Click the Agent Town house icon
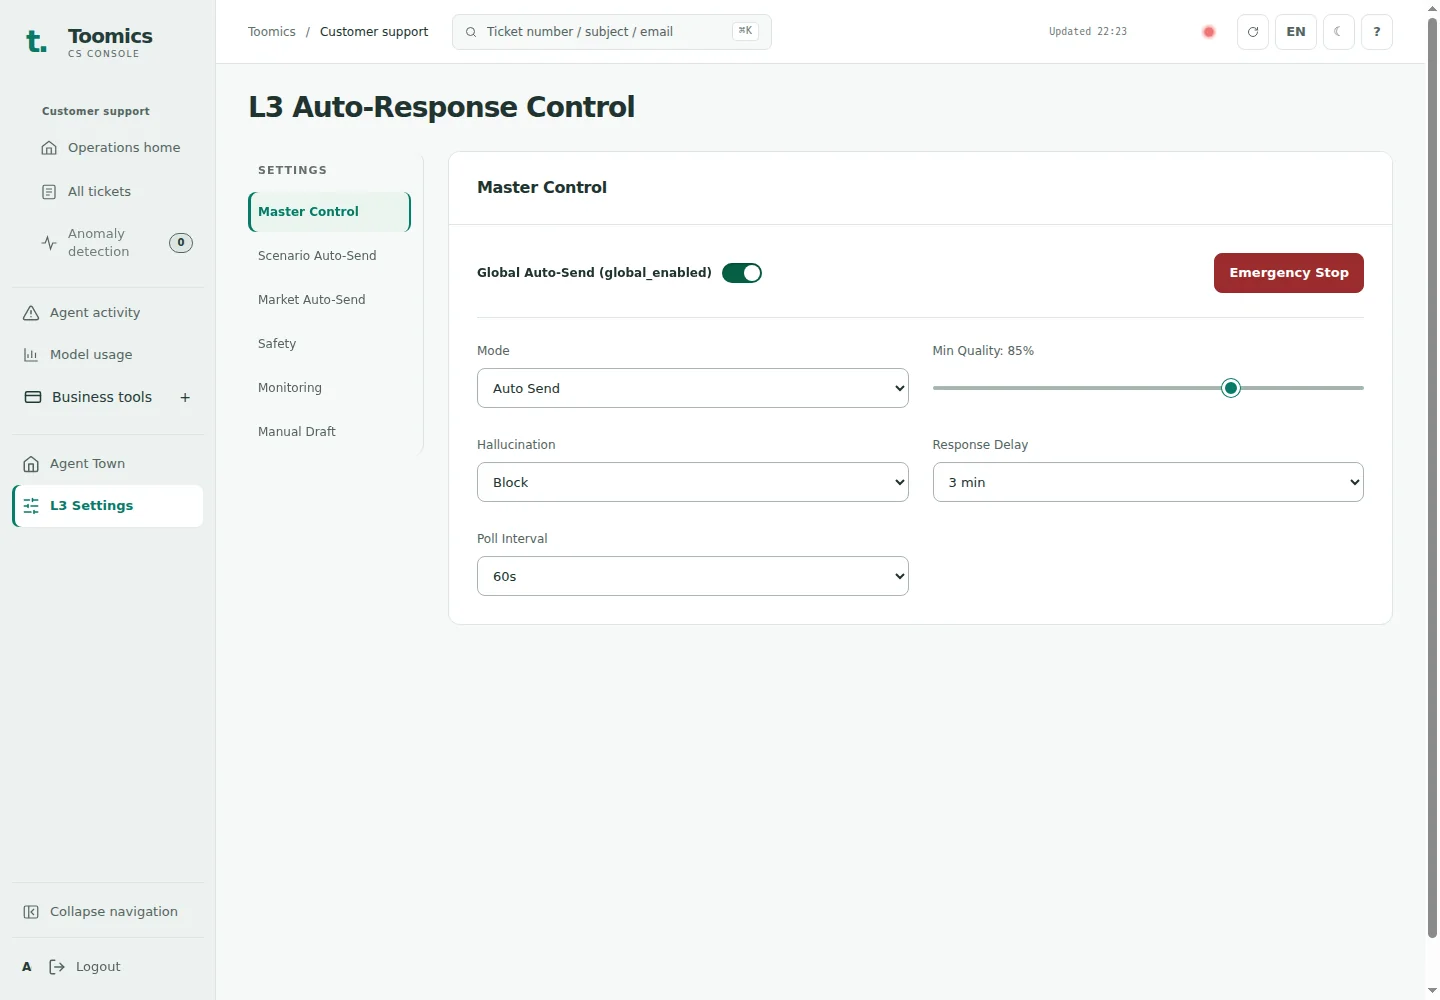This screenshot has height=1000, width=1440. pos(31,464)
